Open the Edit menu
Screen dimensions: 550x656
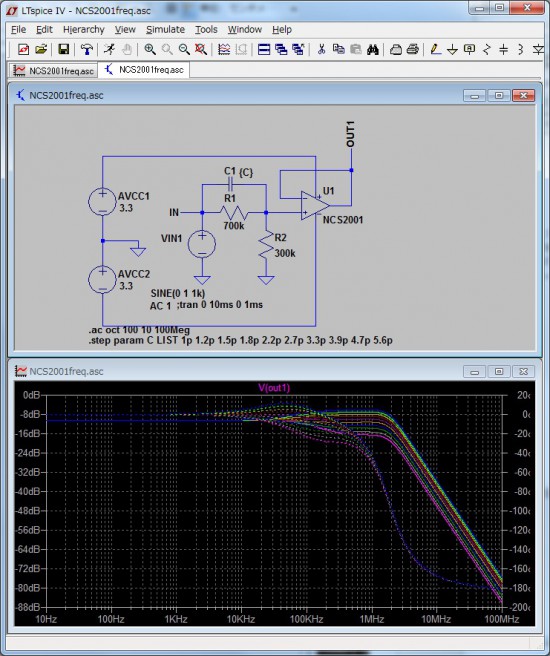tap(44, 30)
